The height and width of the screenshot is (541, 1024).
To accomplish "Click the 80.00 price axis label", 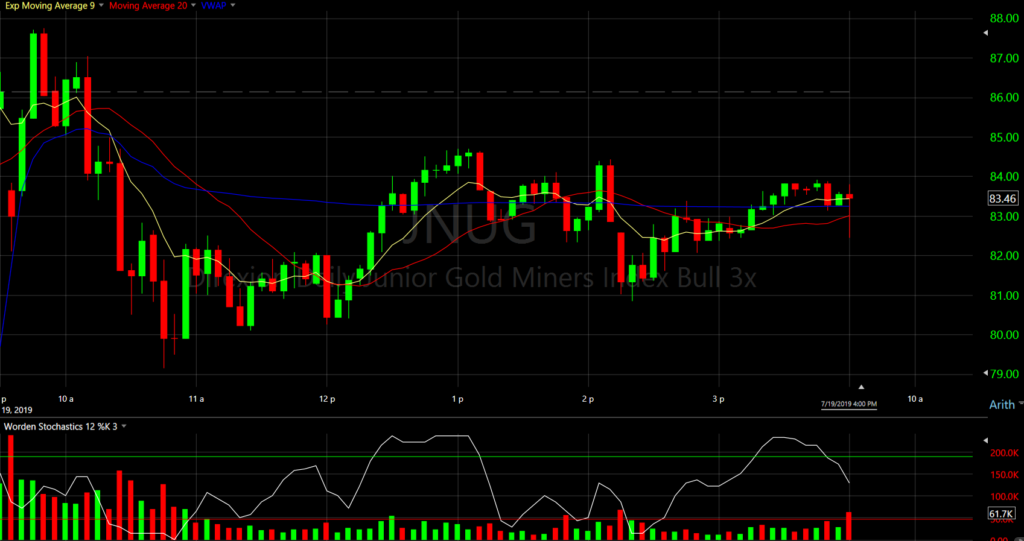I will [1002, 335].
